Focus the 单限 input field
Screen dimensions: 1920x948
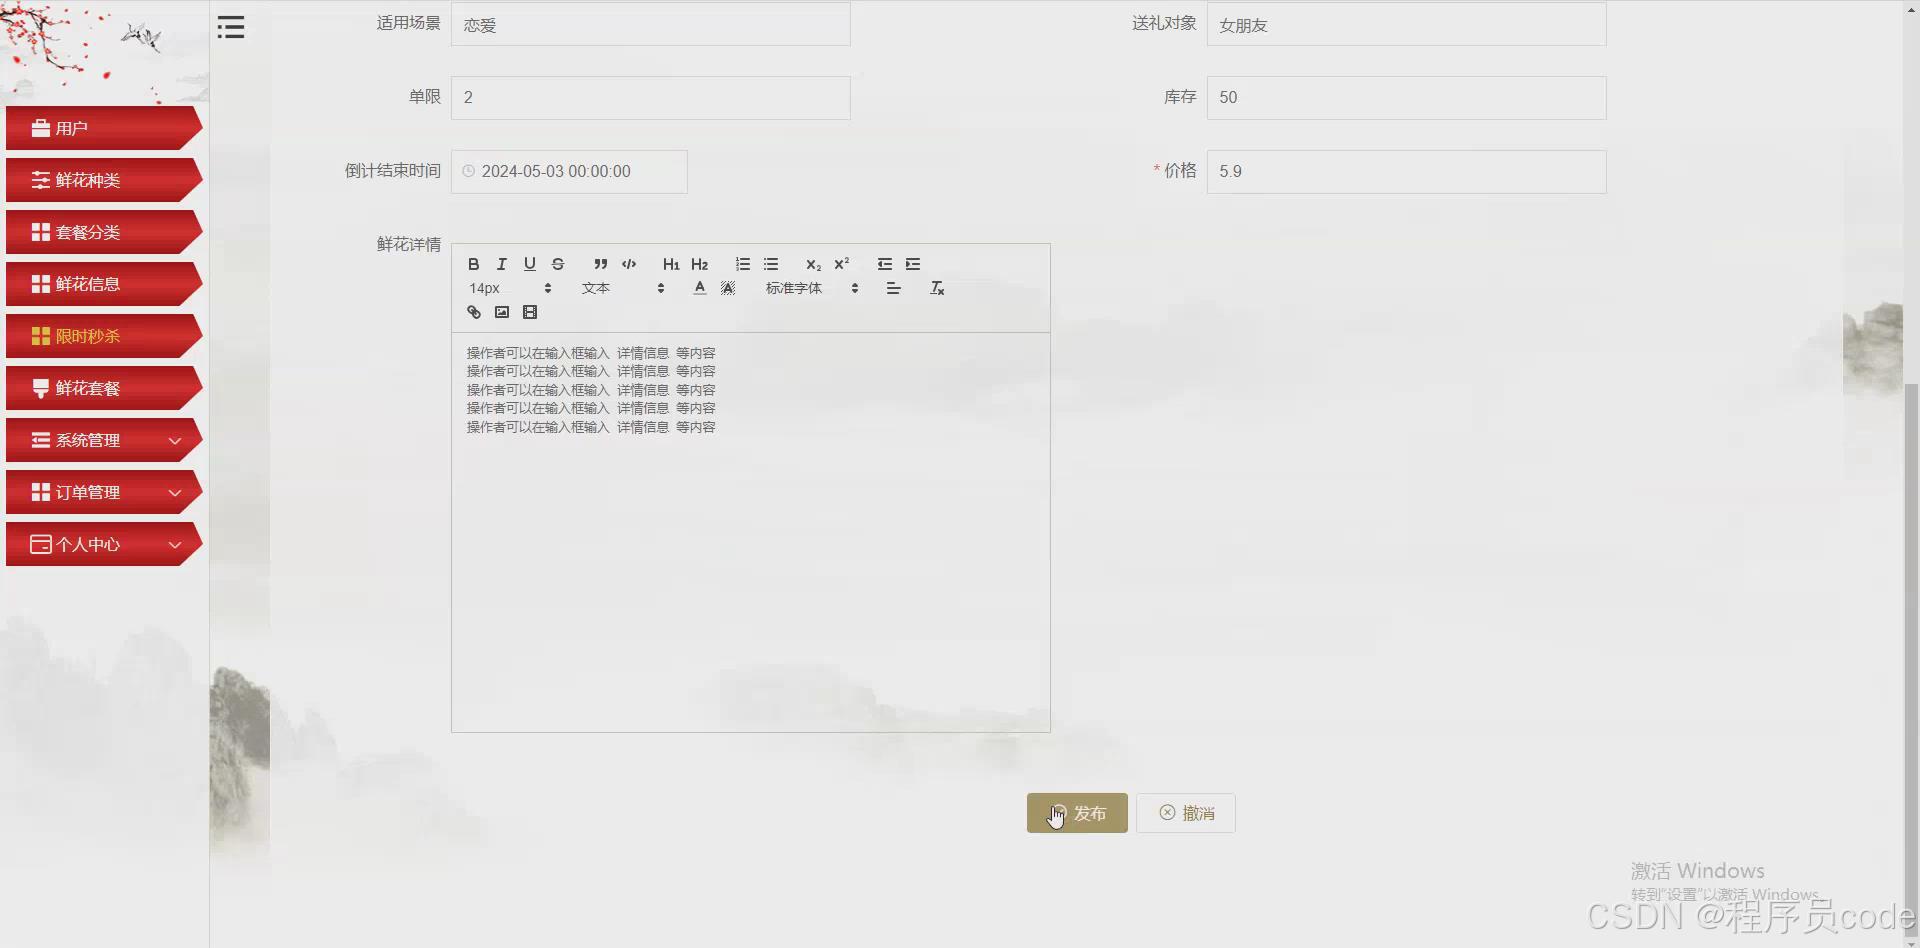(651, 98)
